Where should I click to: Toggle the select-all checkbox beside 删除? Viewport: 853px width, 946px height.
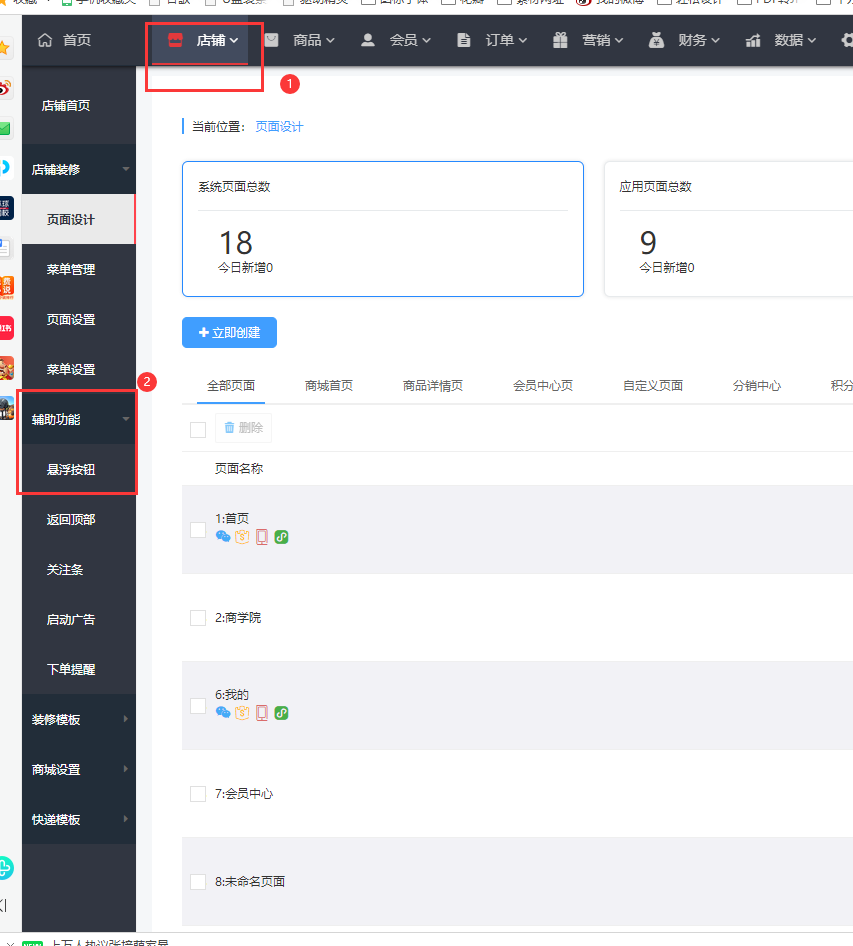(198, 429)
